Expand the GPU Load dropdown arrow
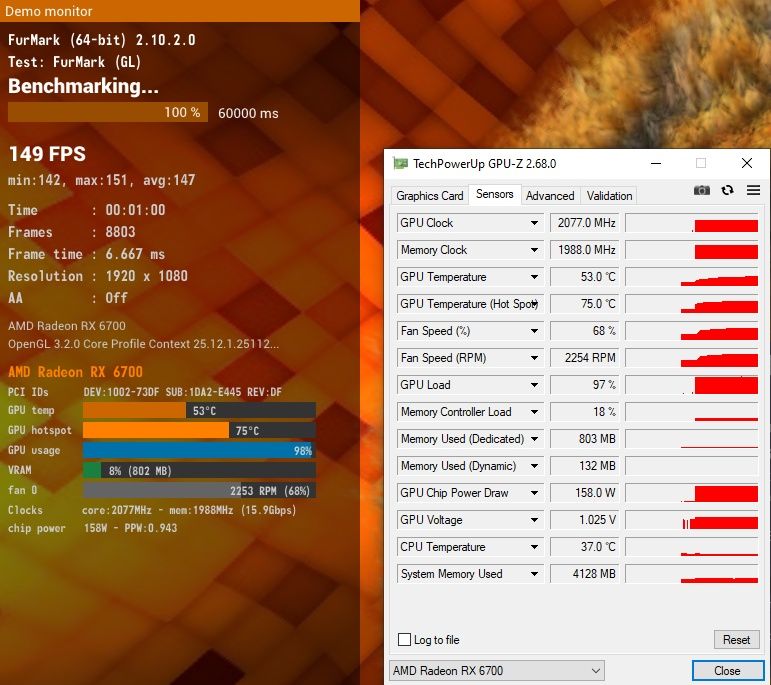 click(534, 385)
